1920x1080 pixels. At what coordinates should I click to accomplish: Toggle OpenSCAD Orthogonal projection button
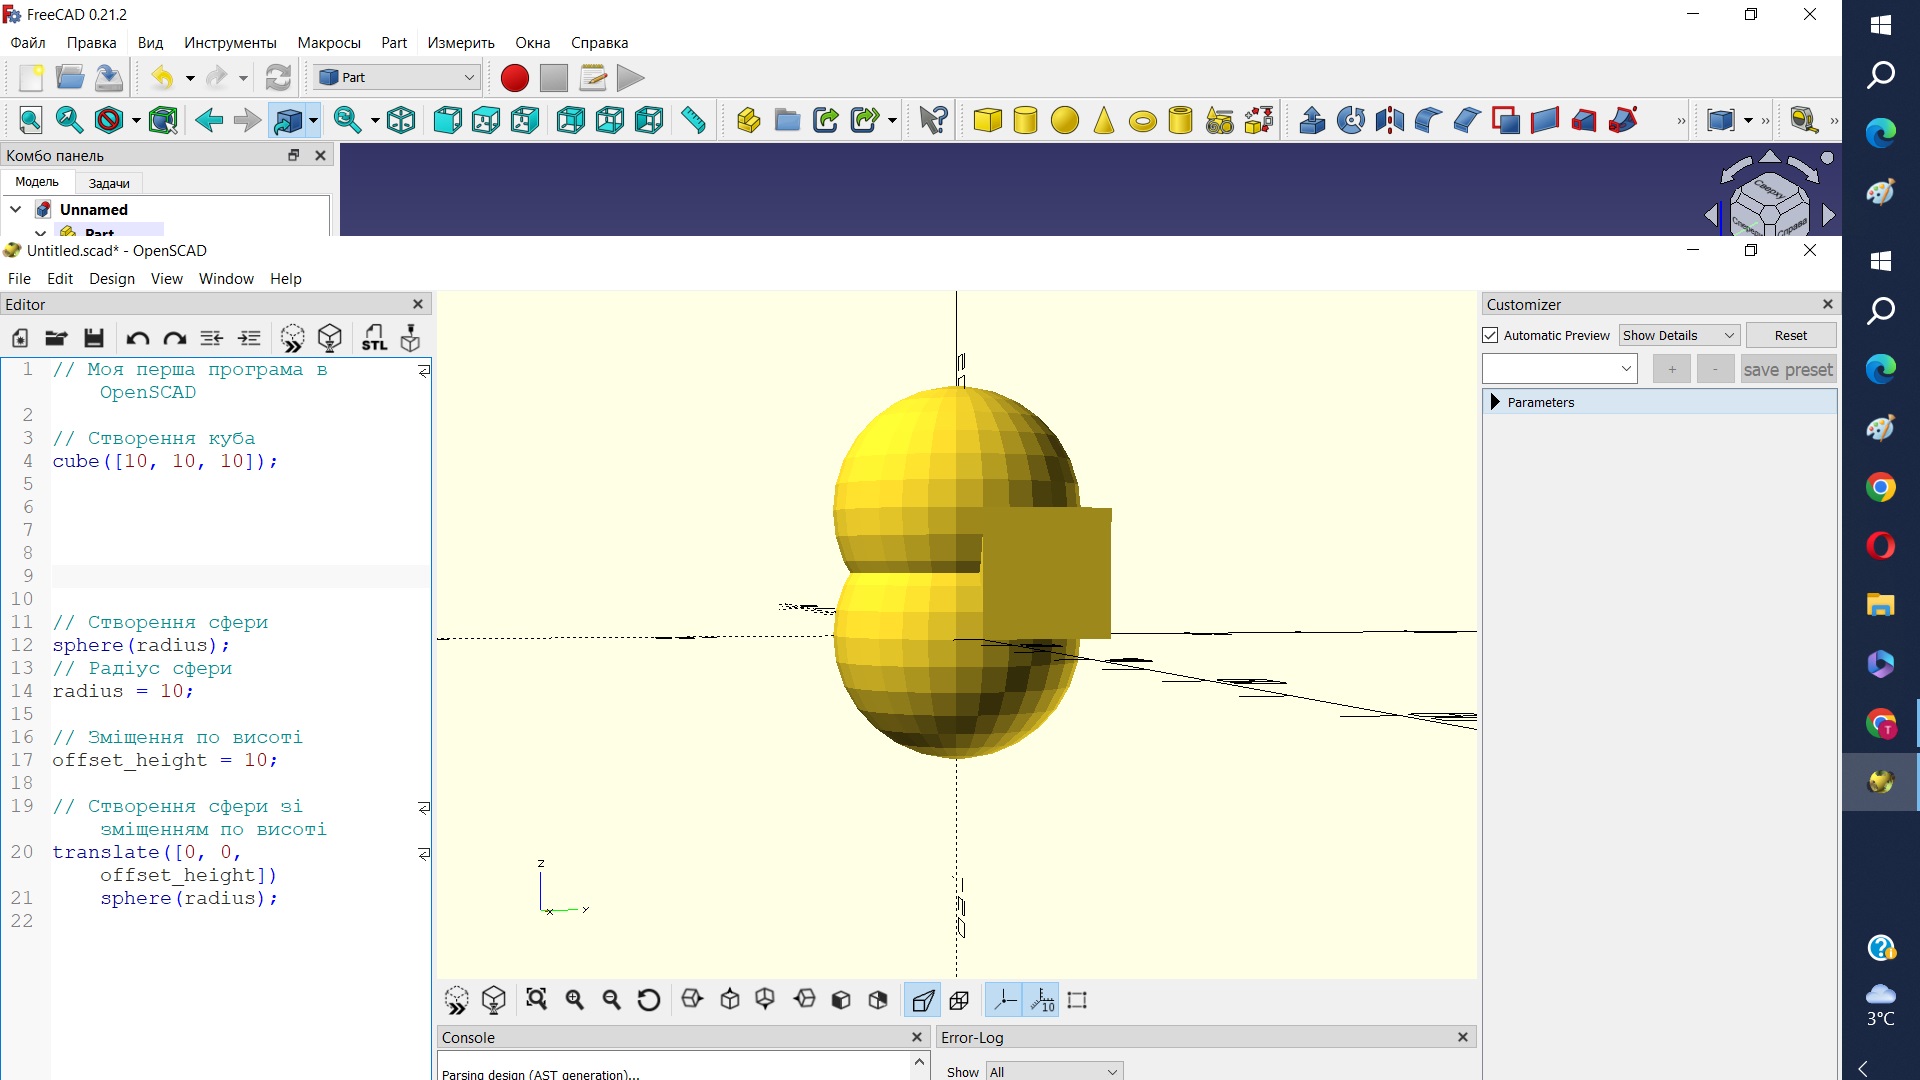coord(960,1000)
